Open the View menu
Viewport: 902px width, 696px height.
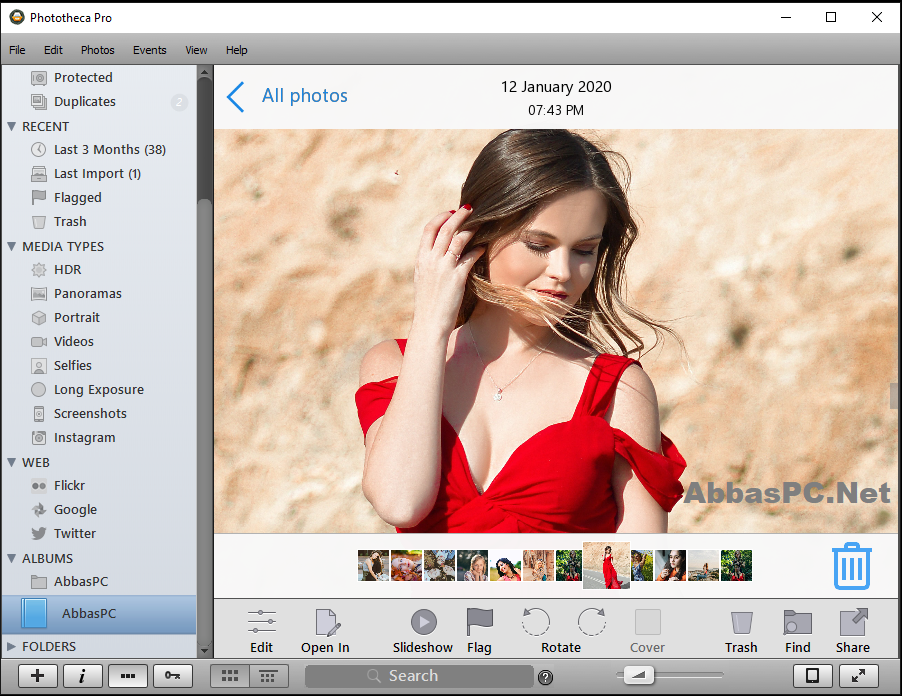pyautogui.click(x=196, y=50)
